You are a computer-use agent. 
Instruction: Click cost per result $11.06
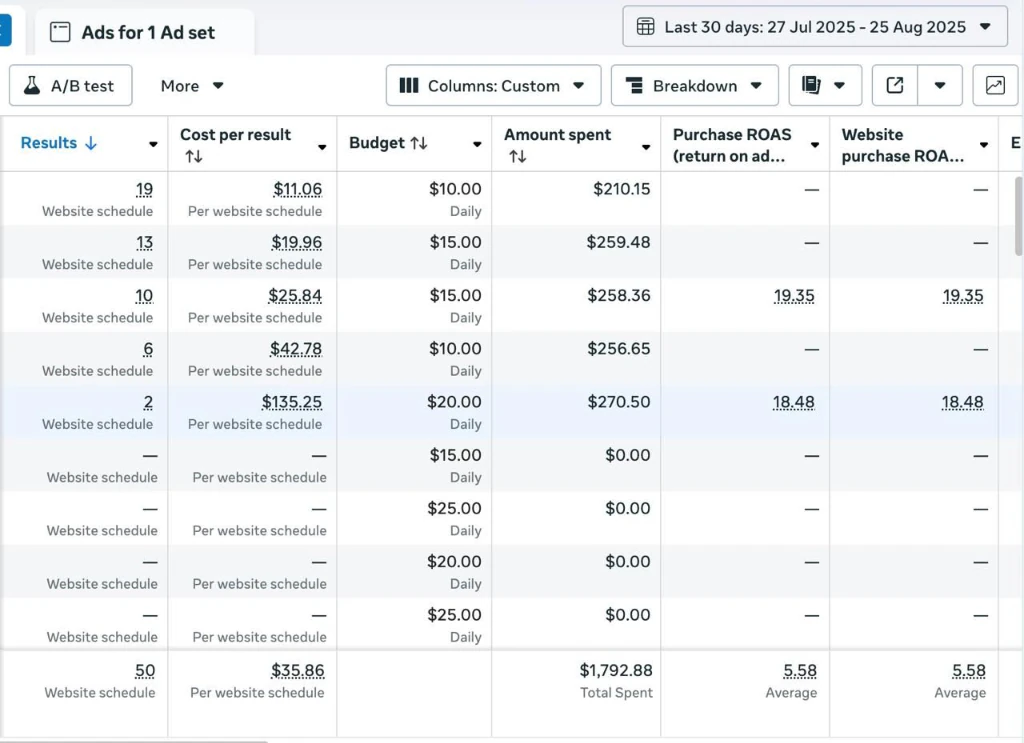tap(298, 189)
